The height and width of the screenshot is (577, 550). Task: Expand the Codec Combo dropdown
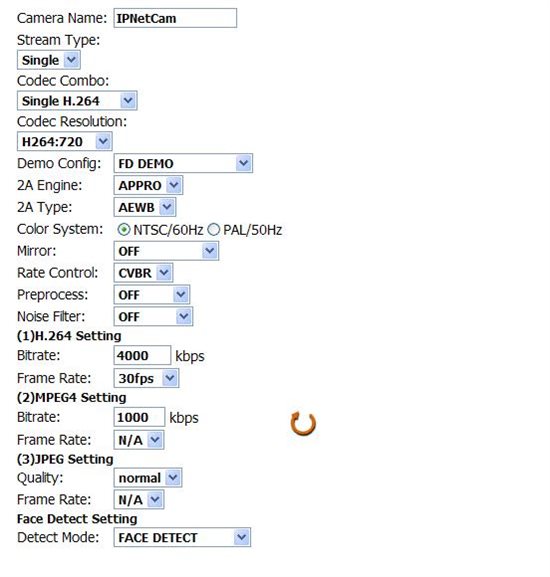(77, 100)
